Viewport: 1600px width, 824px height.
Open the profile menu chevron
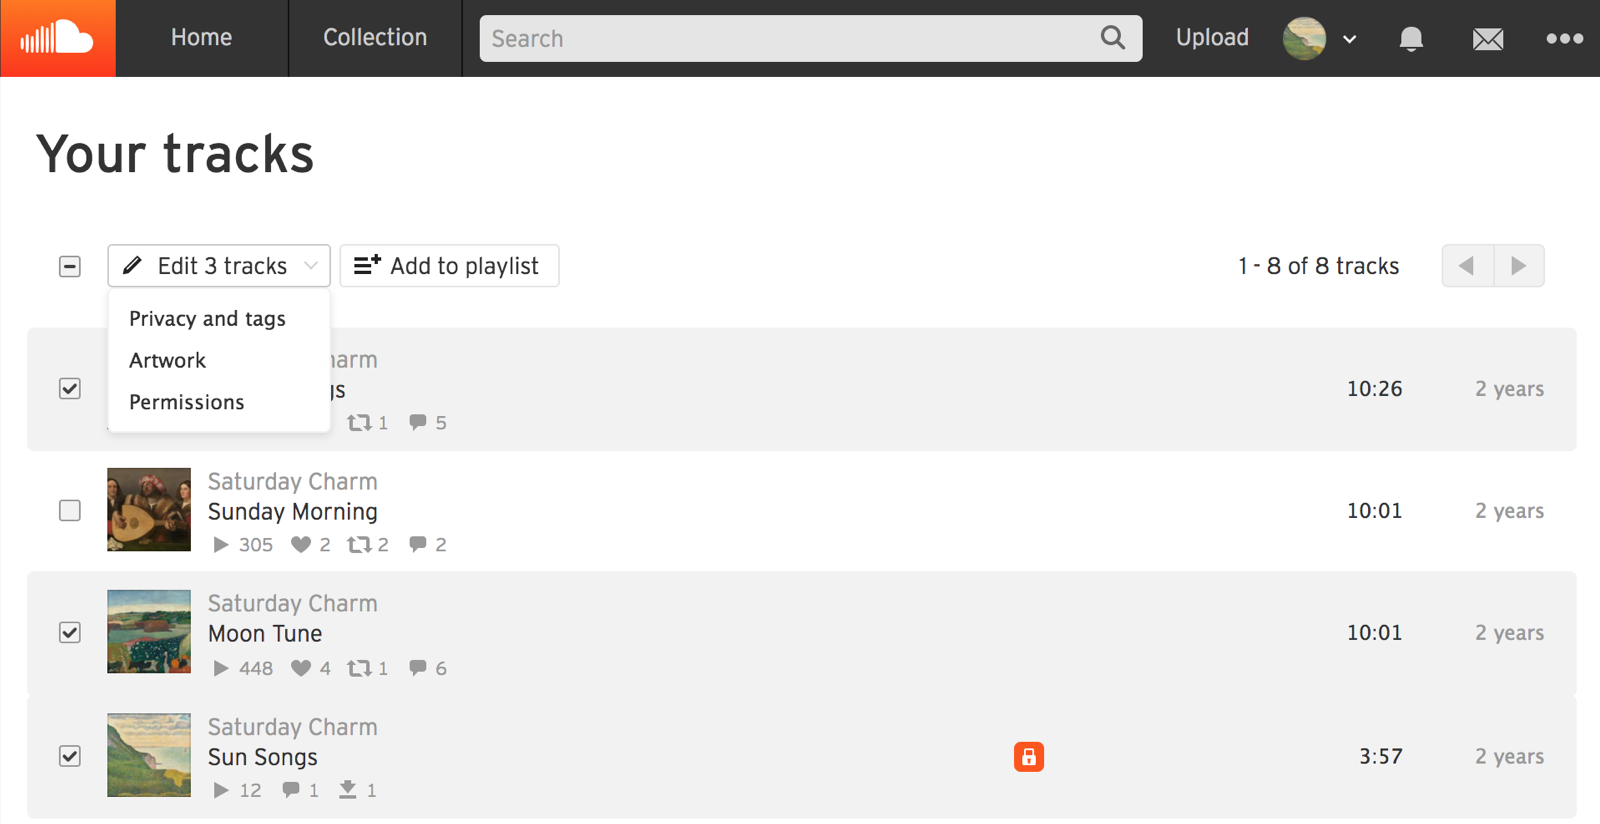pos(1349,38)
